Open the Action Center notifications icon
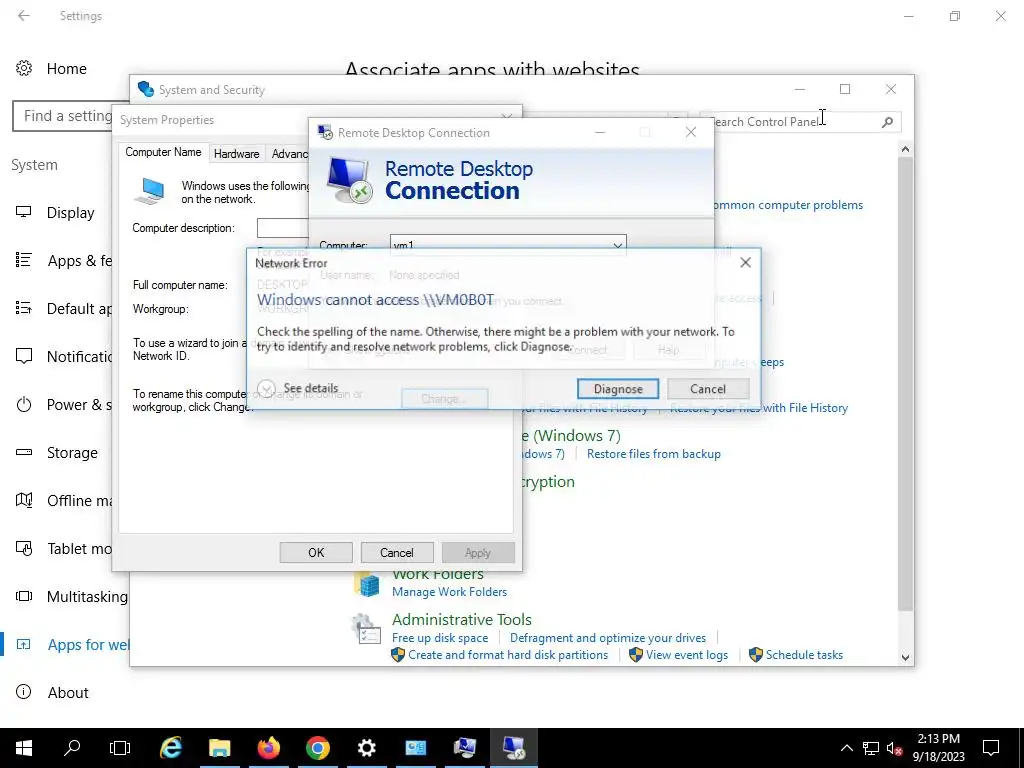The height and width of the screenshot is (768, 1024). [991, 748]
